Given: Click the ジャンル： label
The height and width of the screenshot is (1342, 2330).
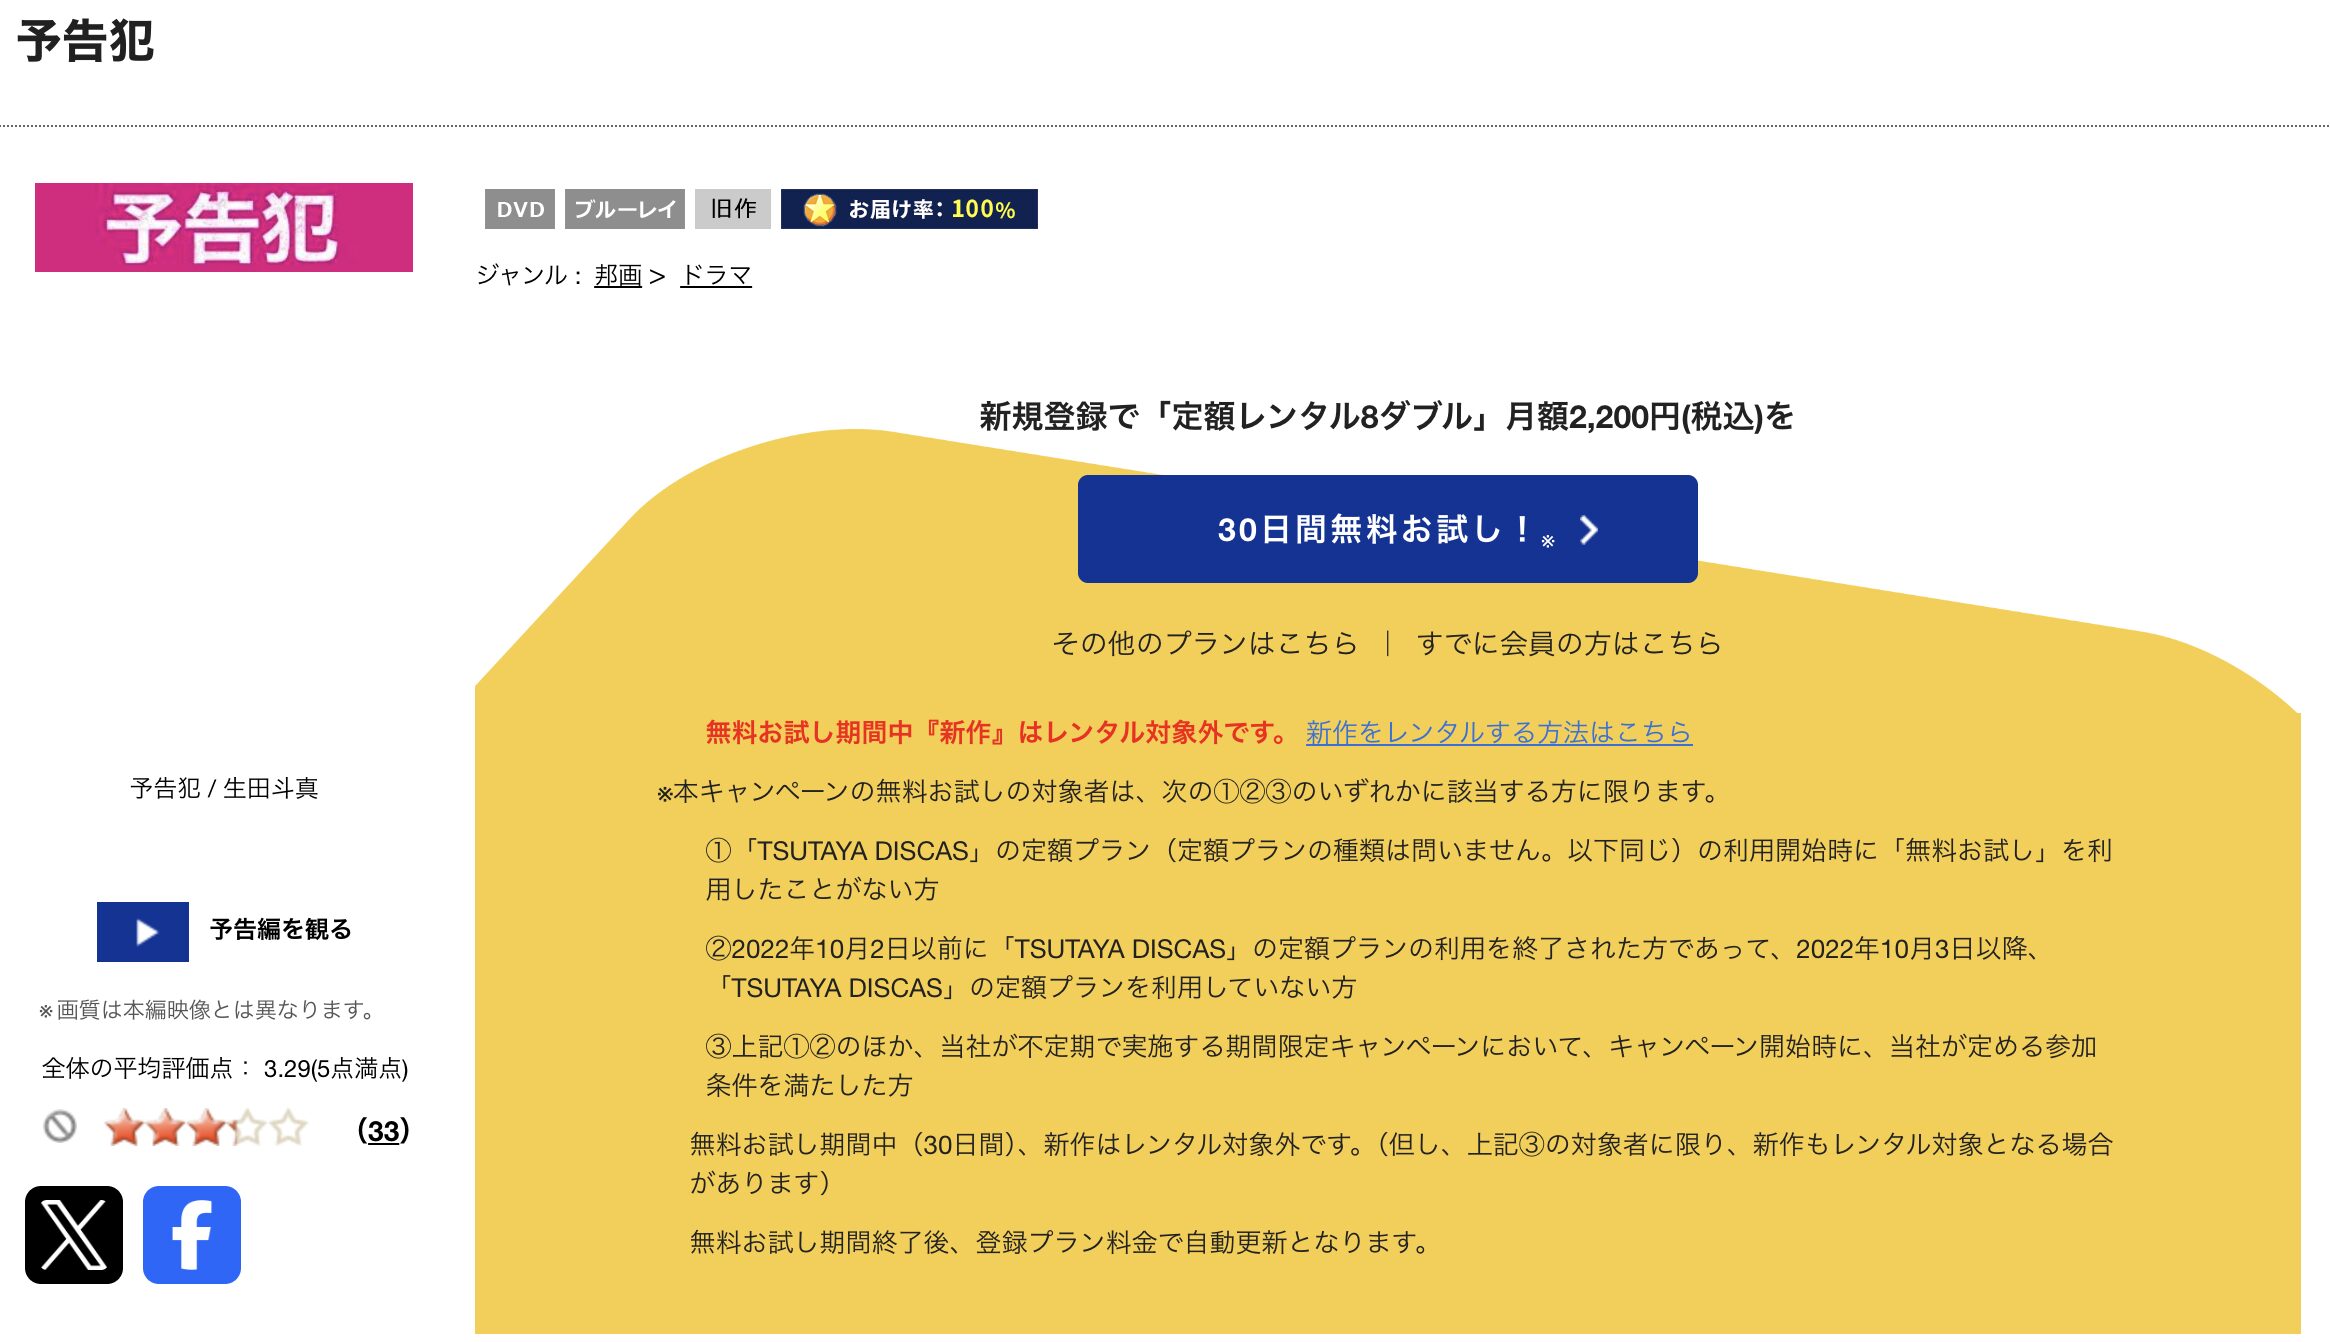Looking at the screenshot, I should click(530, 275).
